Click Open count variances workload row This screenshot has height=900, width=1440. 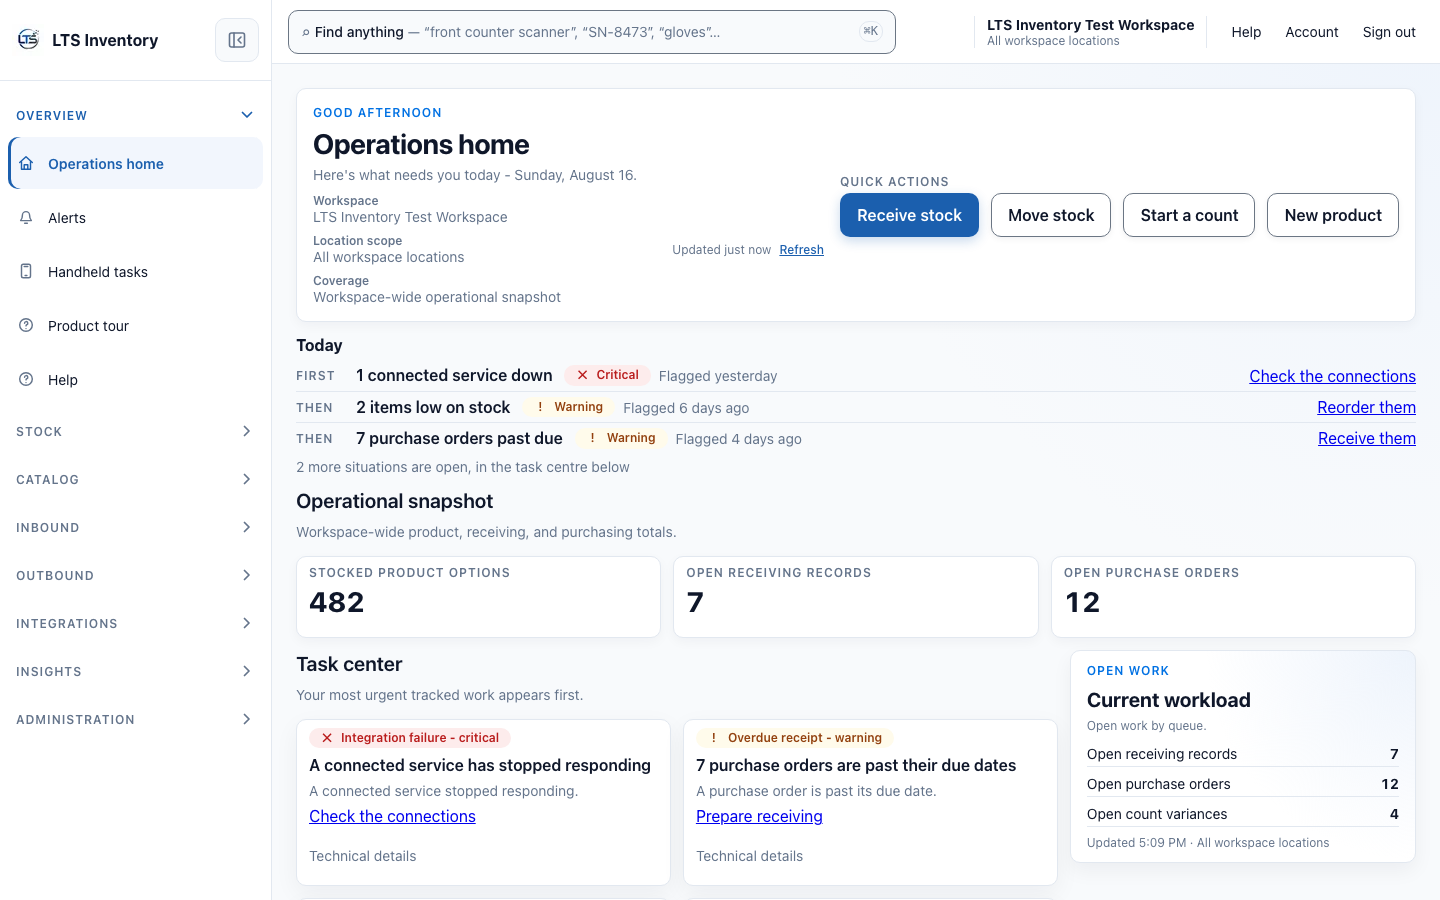(1243, 814)
